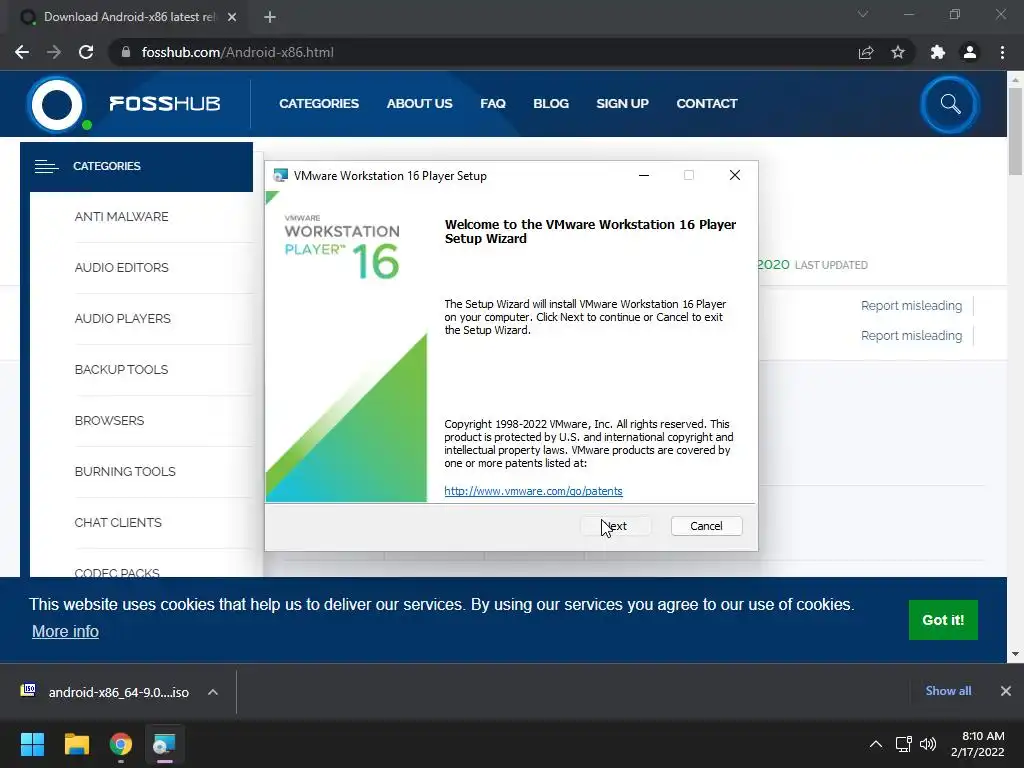Open the FAQ nav item
The image size is (1024, 768).
pos(493,104)
